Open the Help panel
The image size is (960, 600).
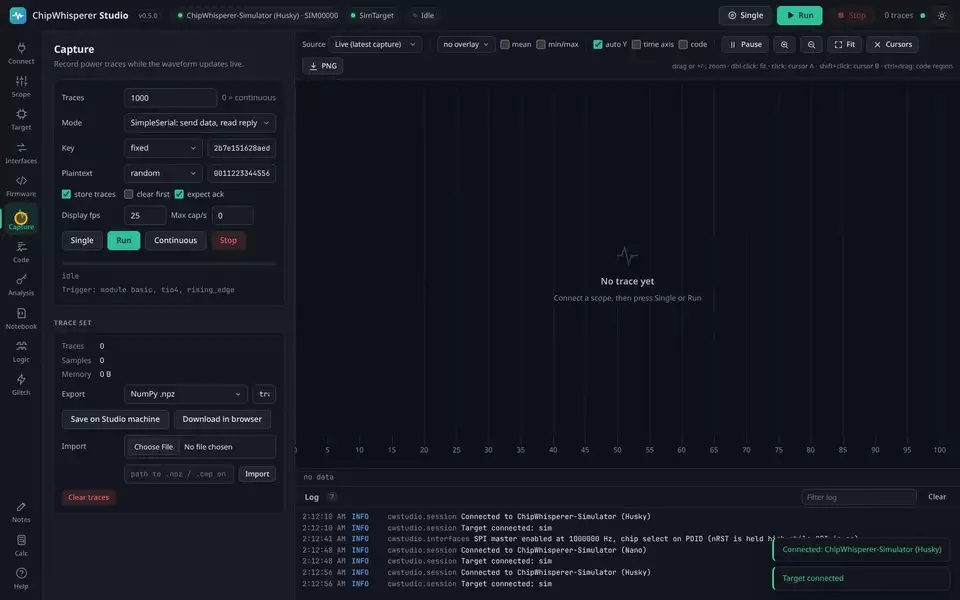pyautogui.click(x=21, y=578)
